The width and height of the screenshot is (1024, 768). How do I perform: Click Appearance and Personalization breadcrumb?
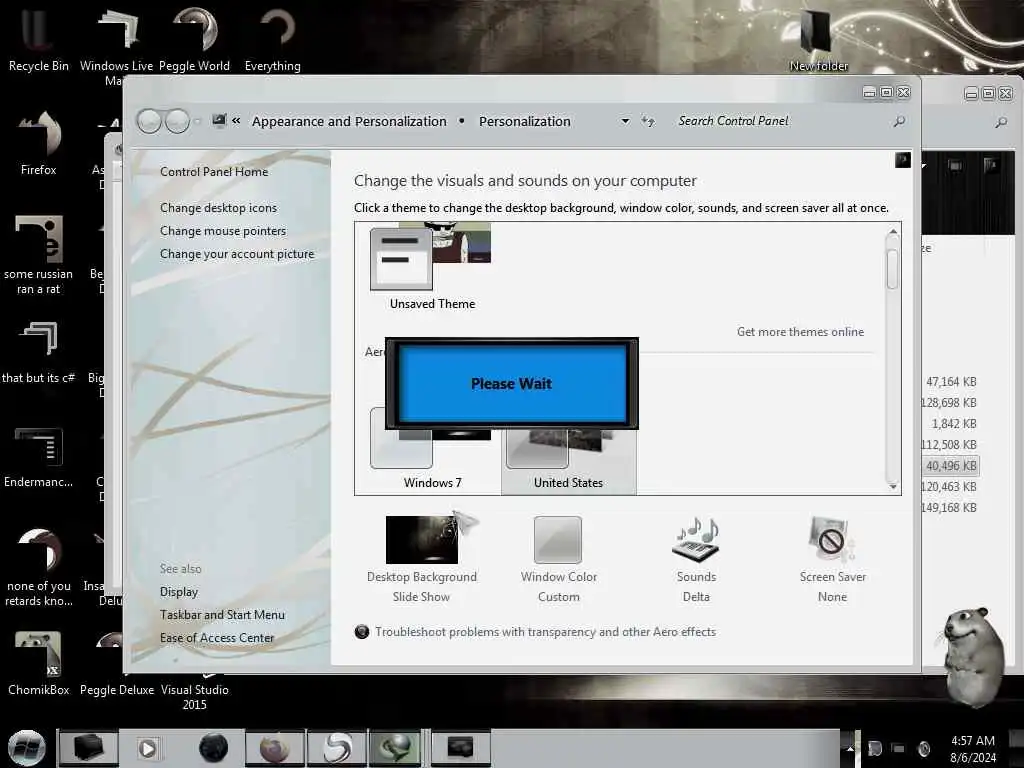click(x=349, y=121)
